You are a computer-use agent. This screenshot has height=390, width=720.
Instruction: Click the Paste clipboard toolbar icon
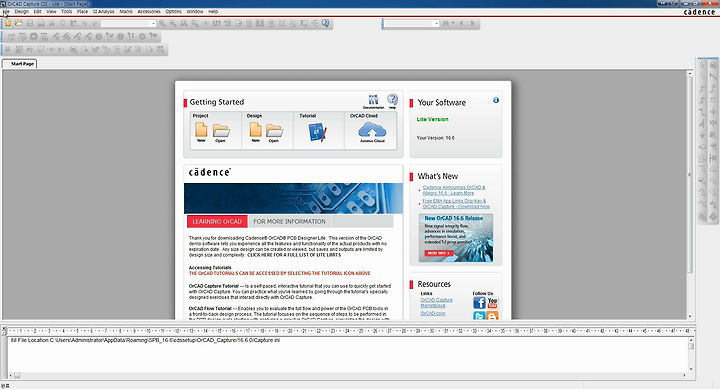(x=73, y=23)
